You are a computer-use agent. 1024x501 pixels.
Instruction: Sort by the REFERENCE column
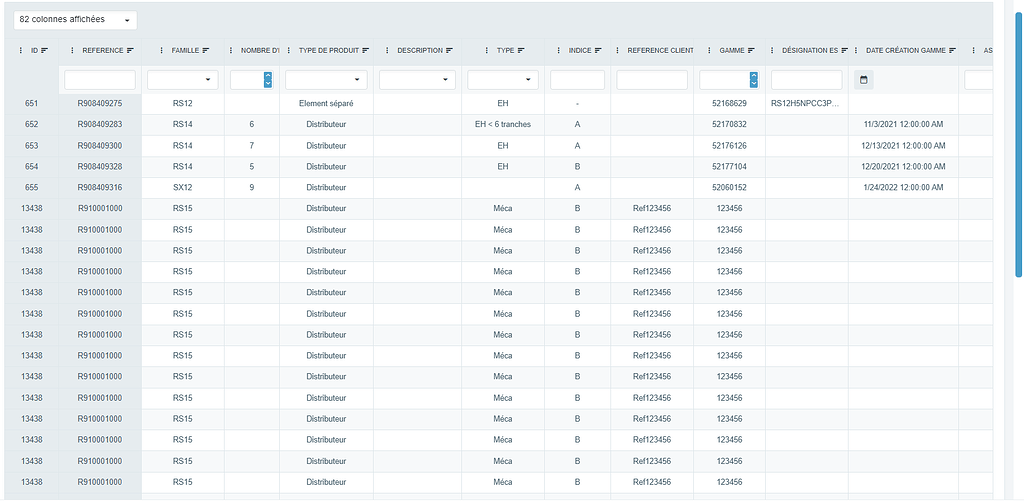130,50
